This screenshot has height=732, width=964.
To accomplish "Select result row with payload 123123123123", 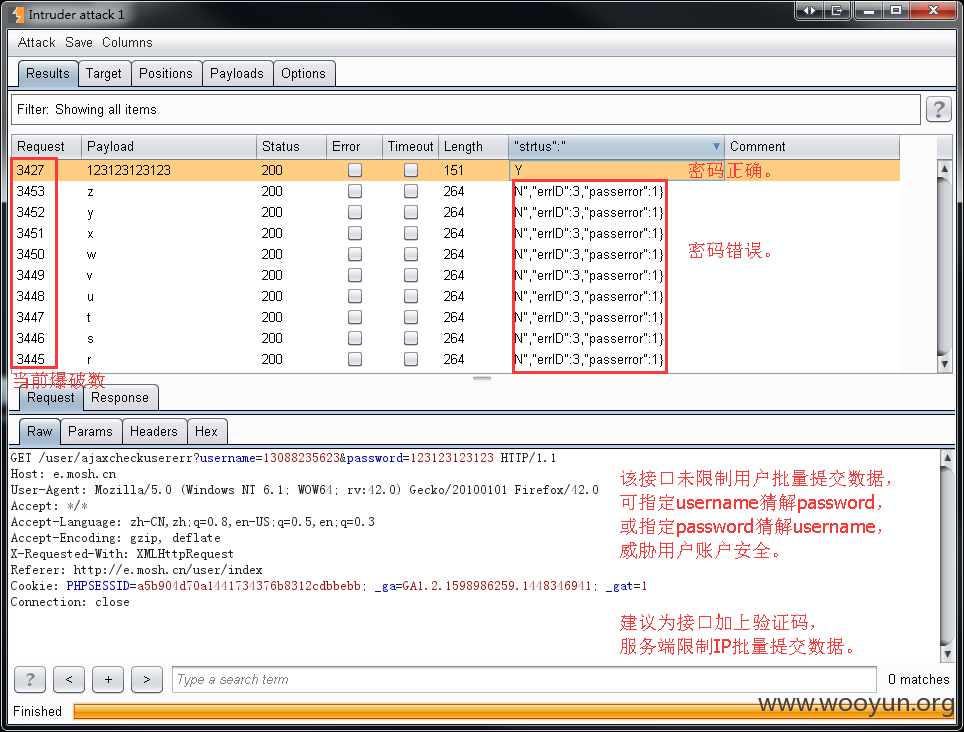I will (456, 170).
